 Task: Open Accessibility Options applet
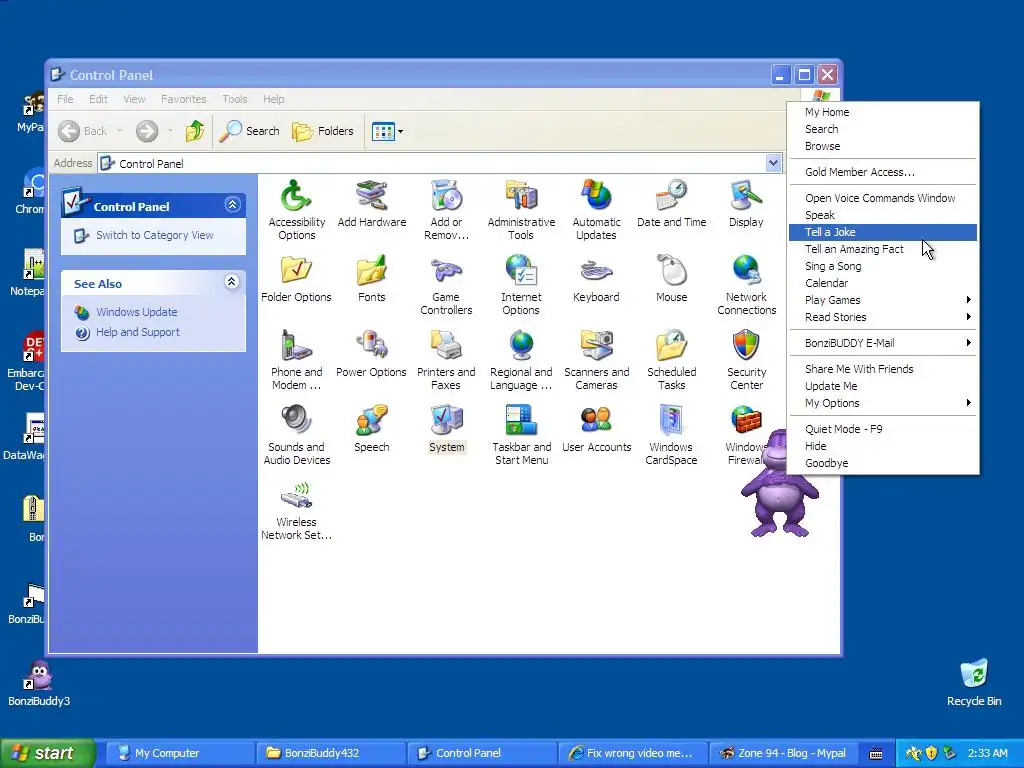point(296,210)
